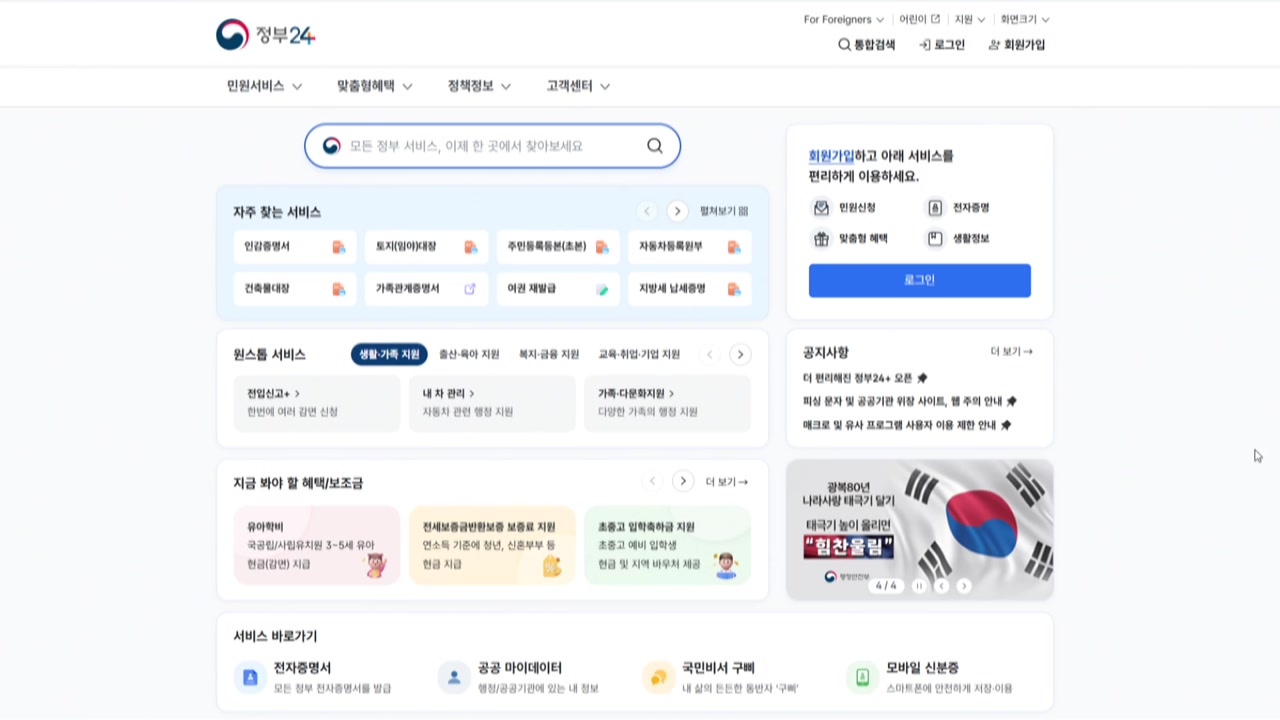Click the blue 로그인 button
Screen dimensions: 1280x720
click(920, 280)
